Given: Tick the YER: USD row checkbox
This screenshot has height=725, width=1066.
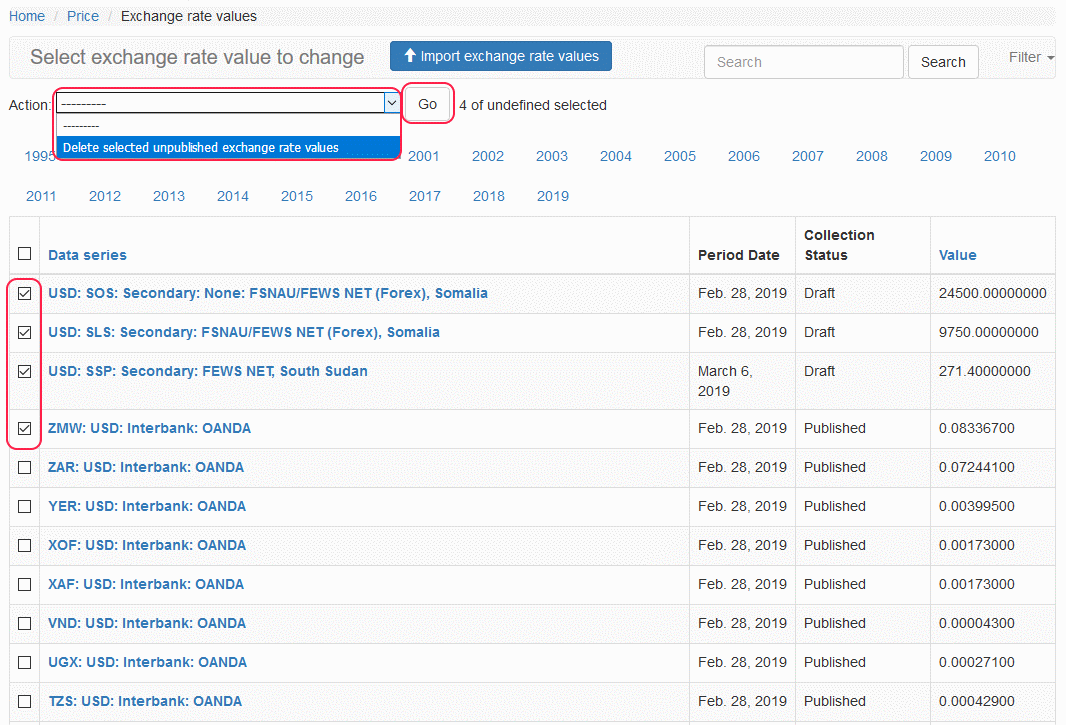Looking at the screenshot, I should click(x=25, y=507).
